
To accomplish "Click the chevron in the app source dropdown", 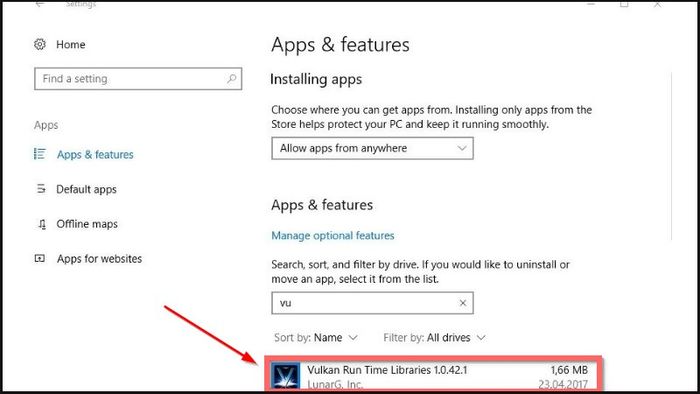I will 462,148.
